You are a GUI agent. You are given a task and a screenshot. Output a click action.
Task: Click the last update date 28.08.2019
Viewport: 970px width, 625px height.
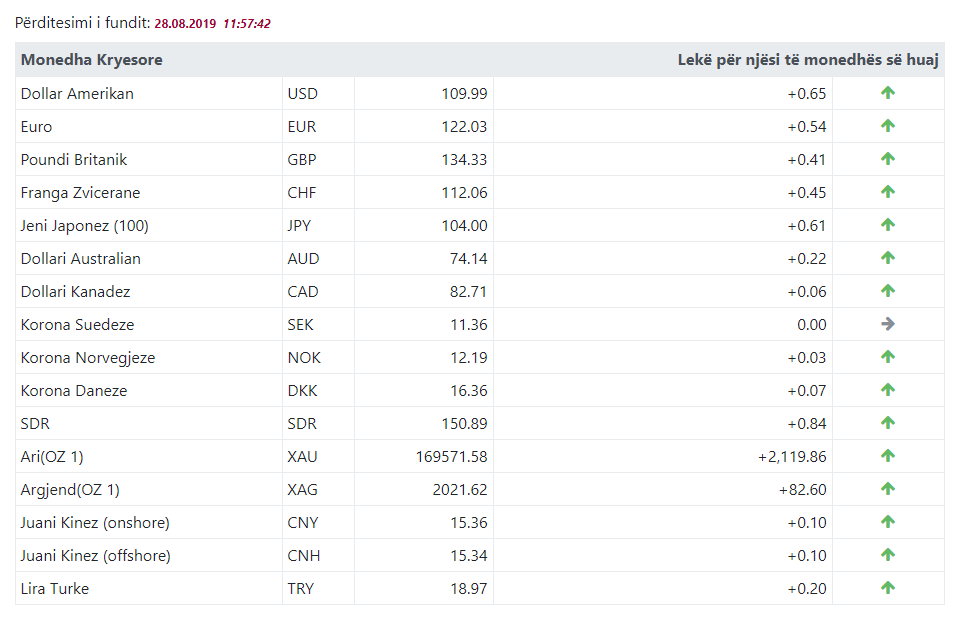point(185,23)
